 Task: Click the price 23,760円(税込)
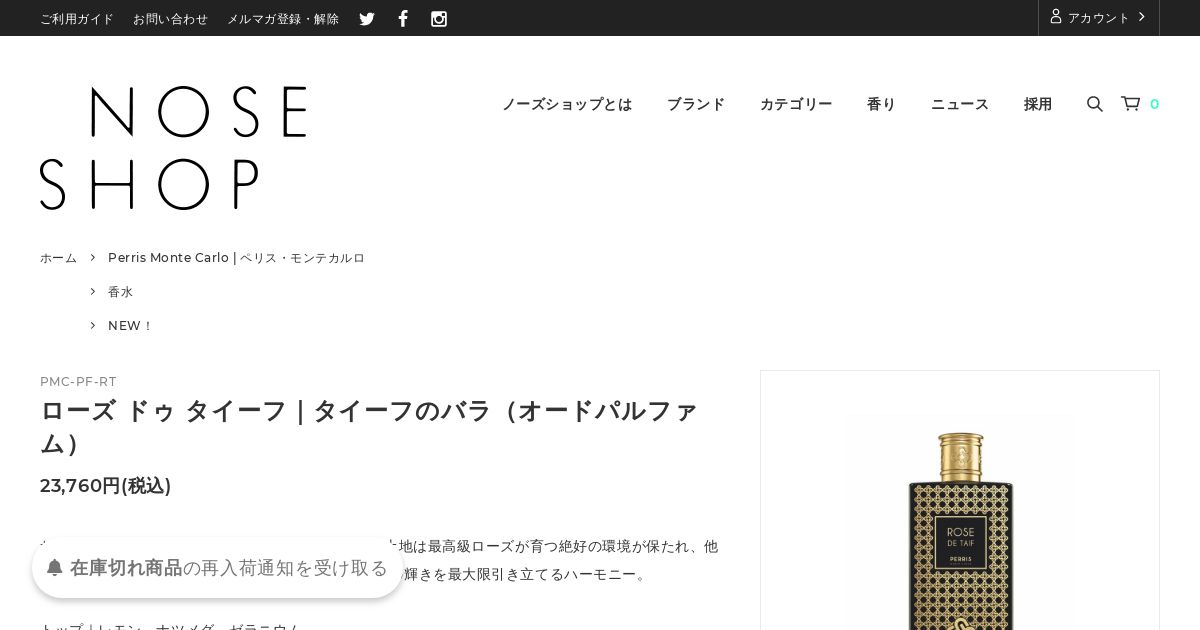click(x=105, y=486)
